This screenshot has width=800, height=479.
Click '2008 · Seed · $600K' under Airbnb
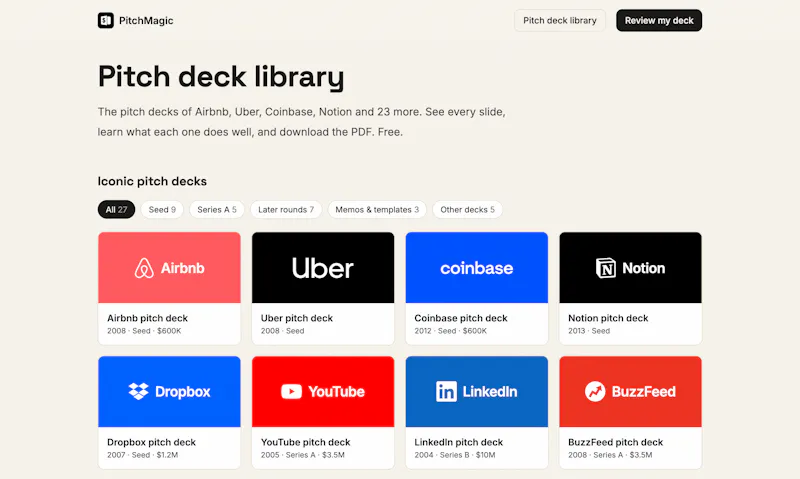tap(144, 331)
